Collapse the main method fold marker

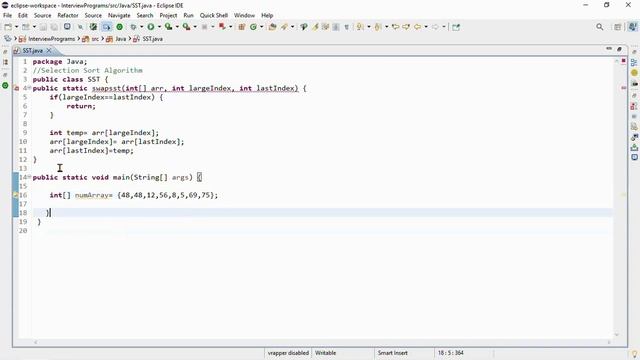coord(29,176)
